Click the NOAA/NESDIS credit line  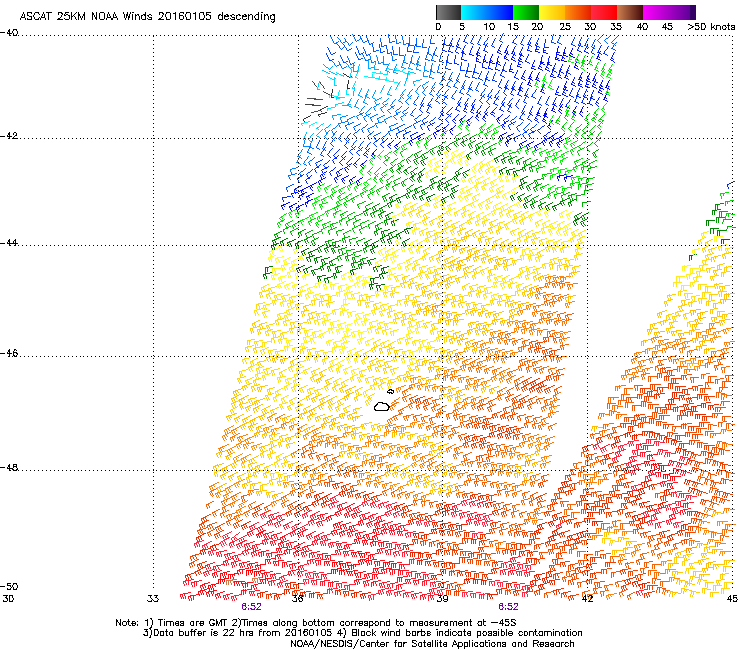coord(432,644)
